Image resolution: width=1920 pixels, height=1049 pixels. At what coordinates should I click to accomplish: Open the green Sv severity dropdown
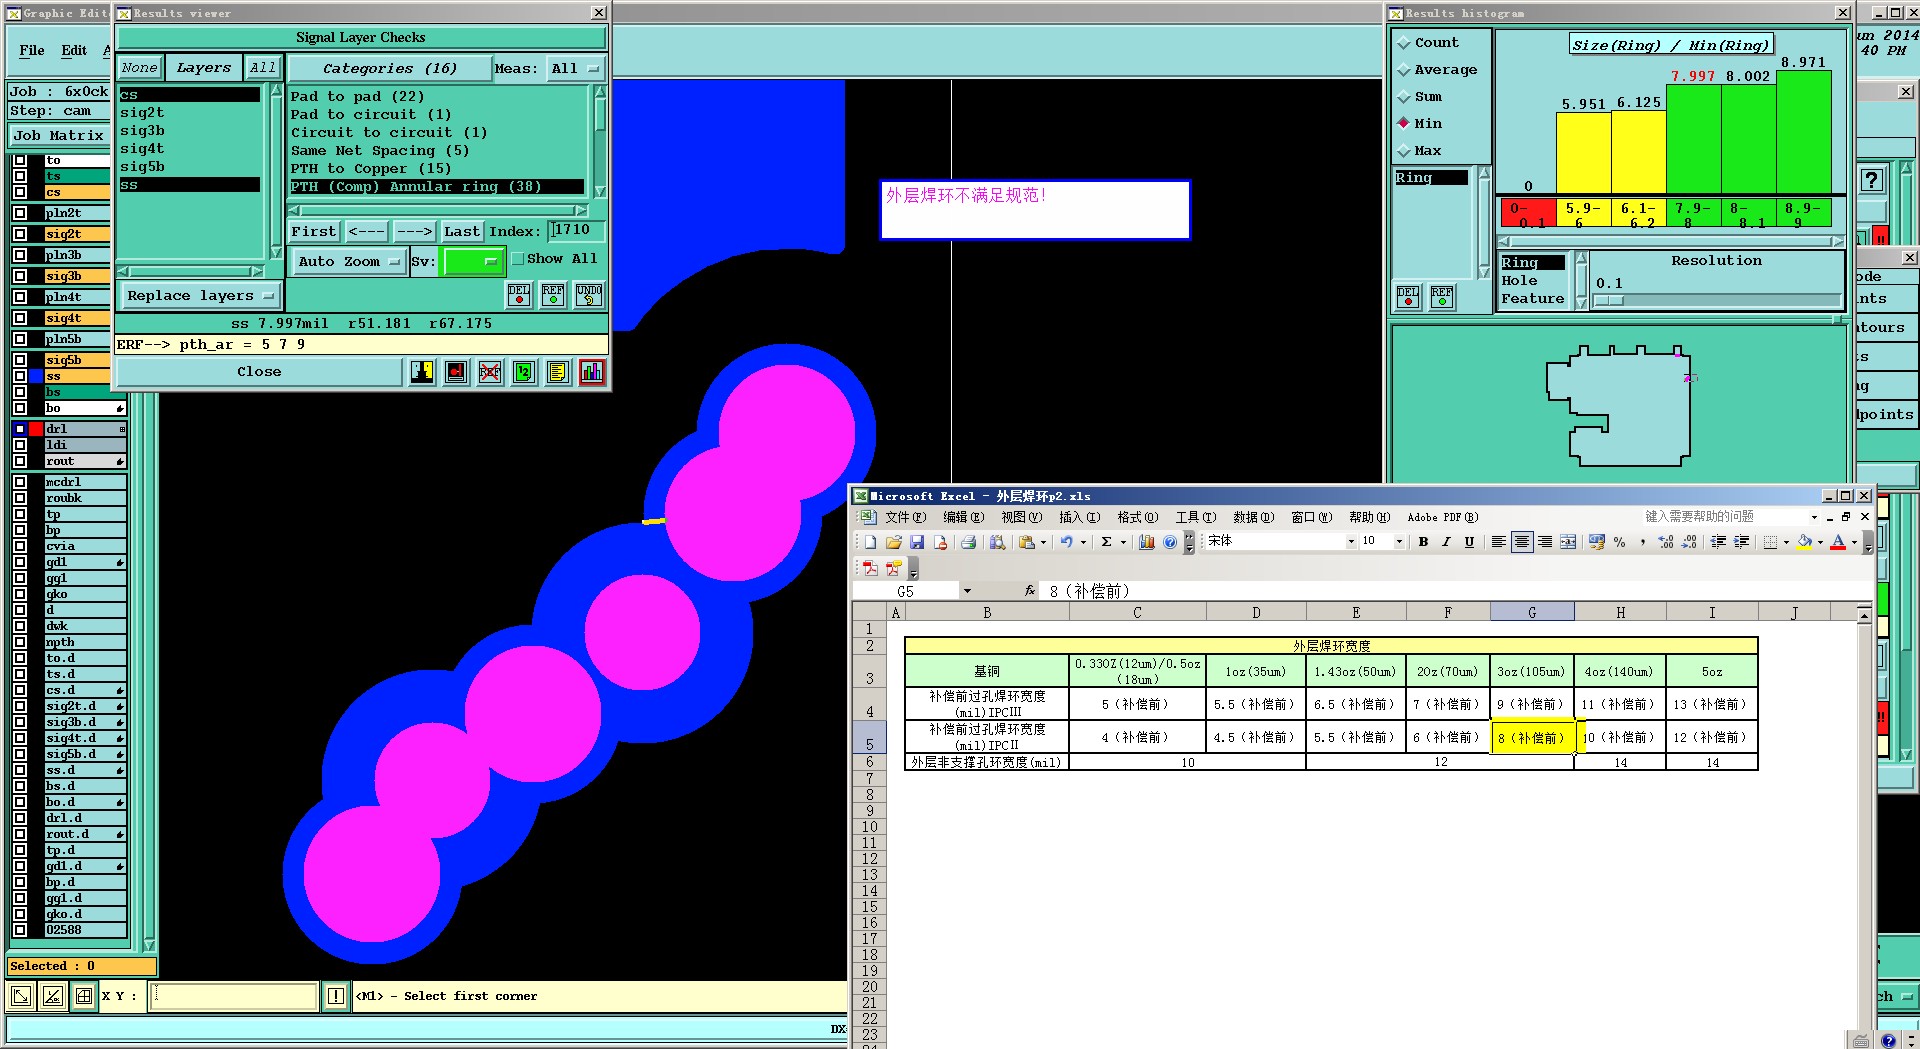pos(473,262)
